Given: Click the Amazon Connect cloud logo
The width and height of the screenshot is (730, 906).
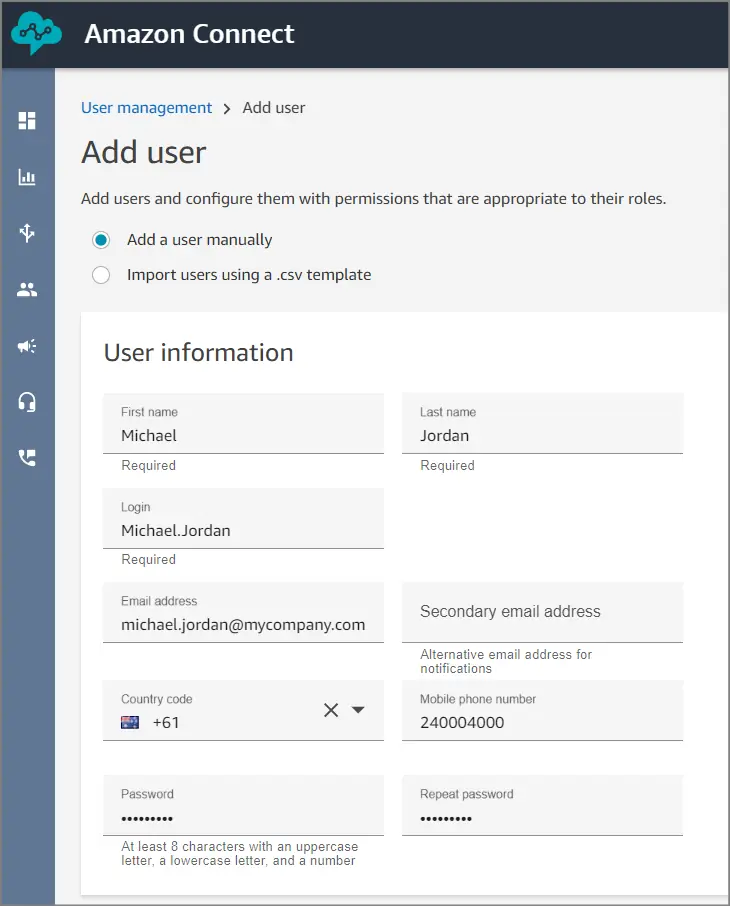Looking at the screenshot, I should (36, 34).
